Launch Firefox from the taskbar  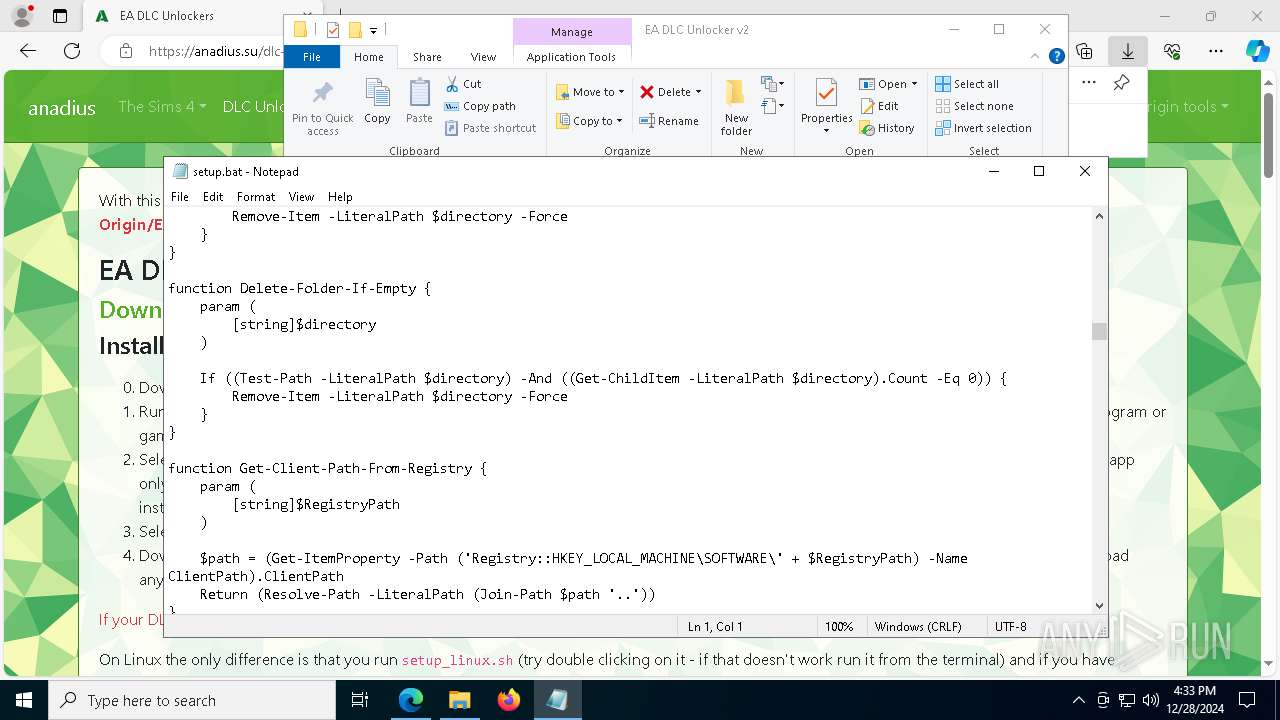[x=508, y=700]
